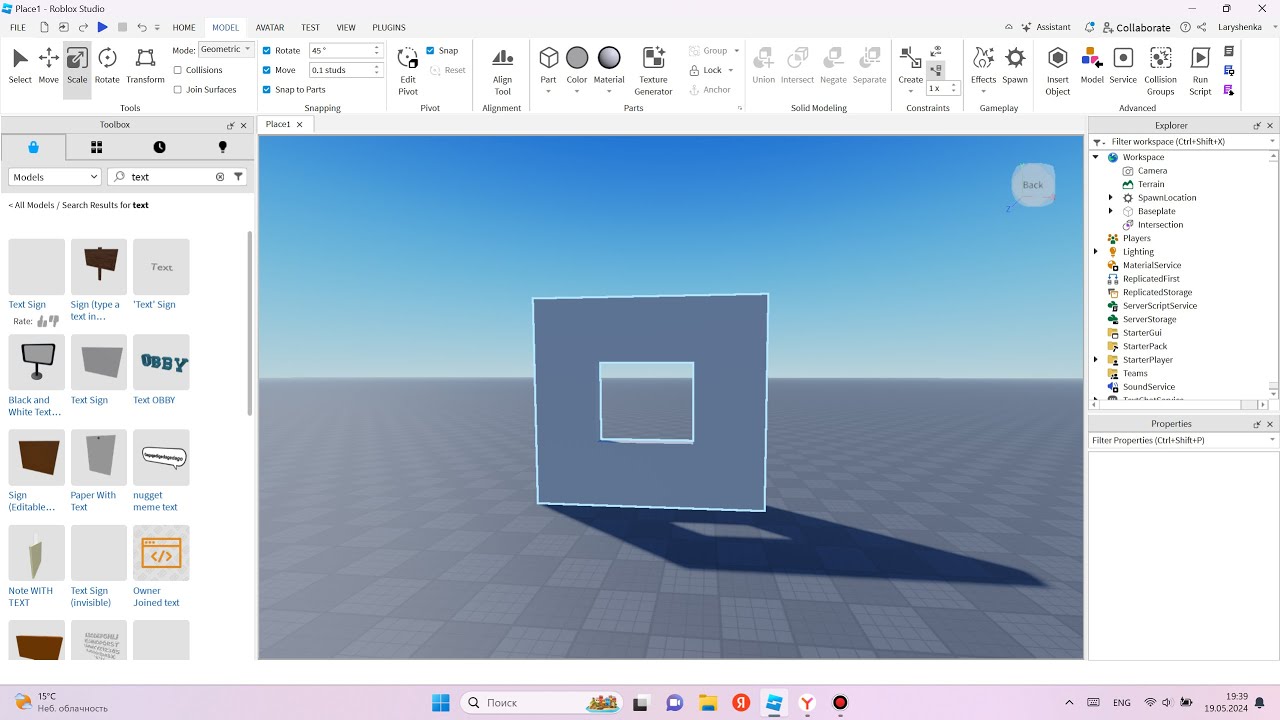Open Toolbox search filter options
This screenshot has width=1280, height=720.
[x=238, y=176]
